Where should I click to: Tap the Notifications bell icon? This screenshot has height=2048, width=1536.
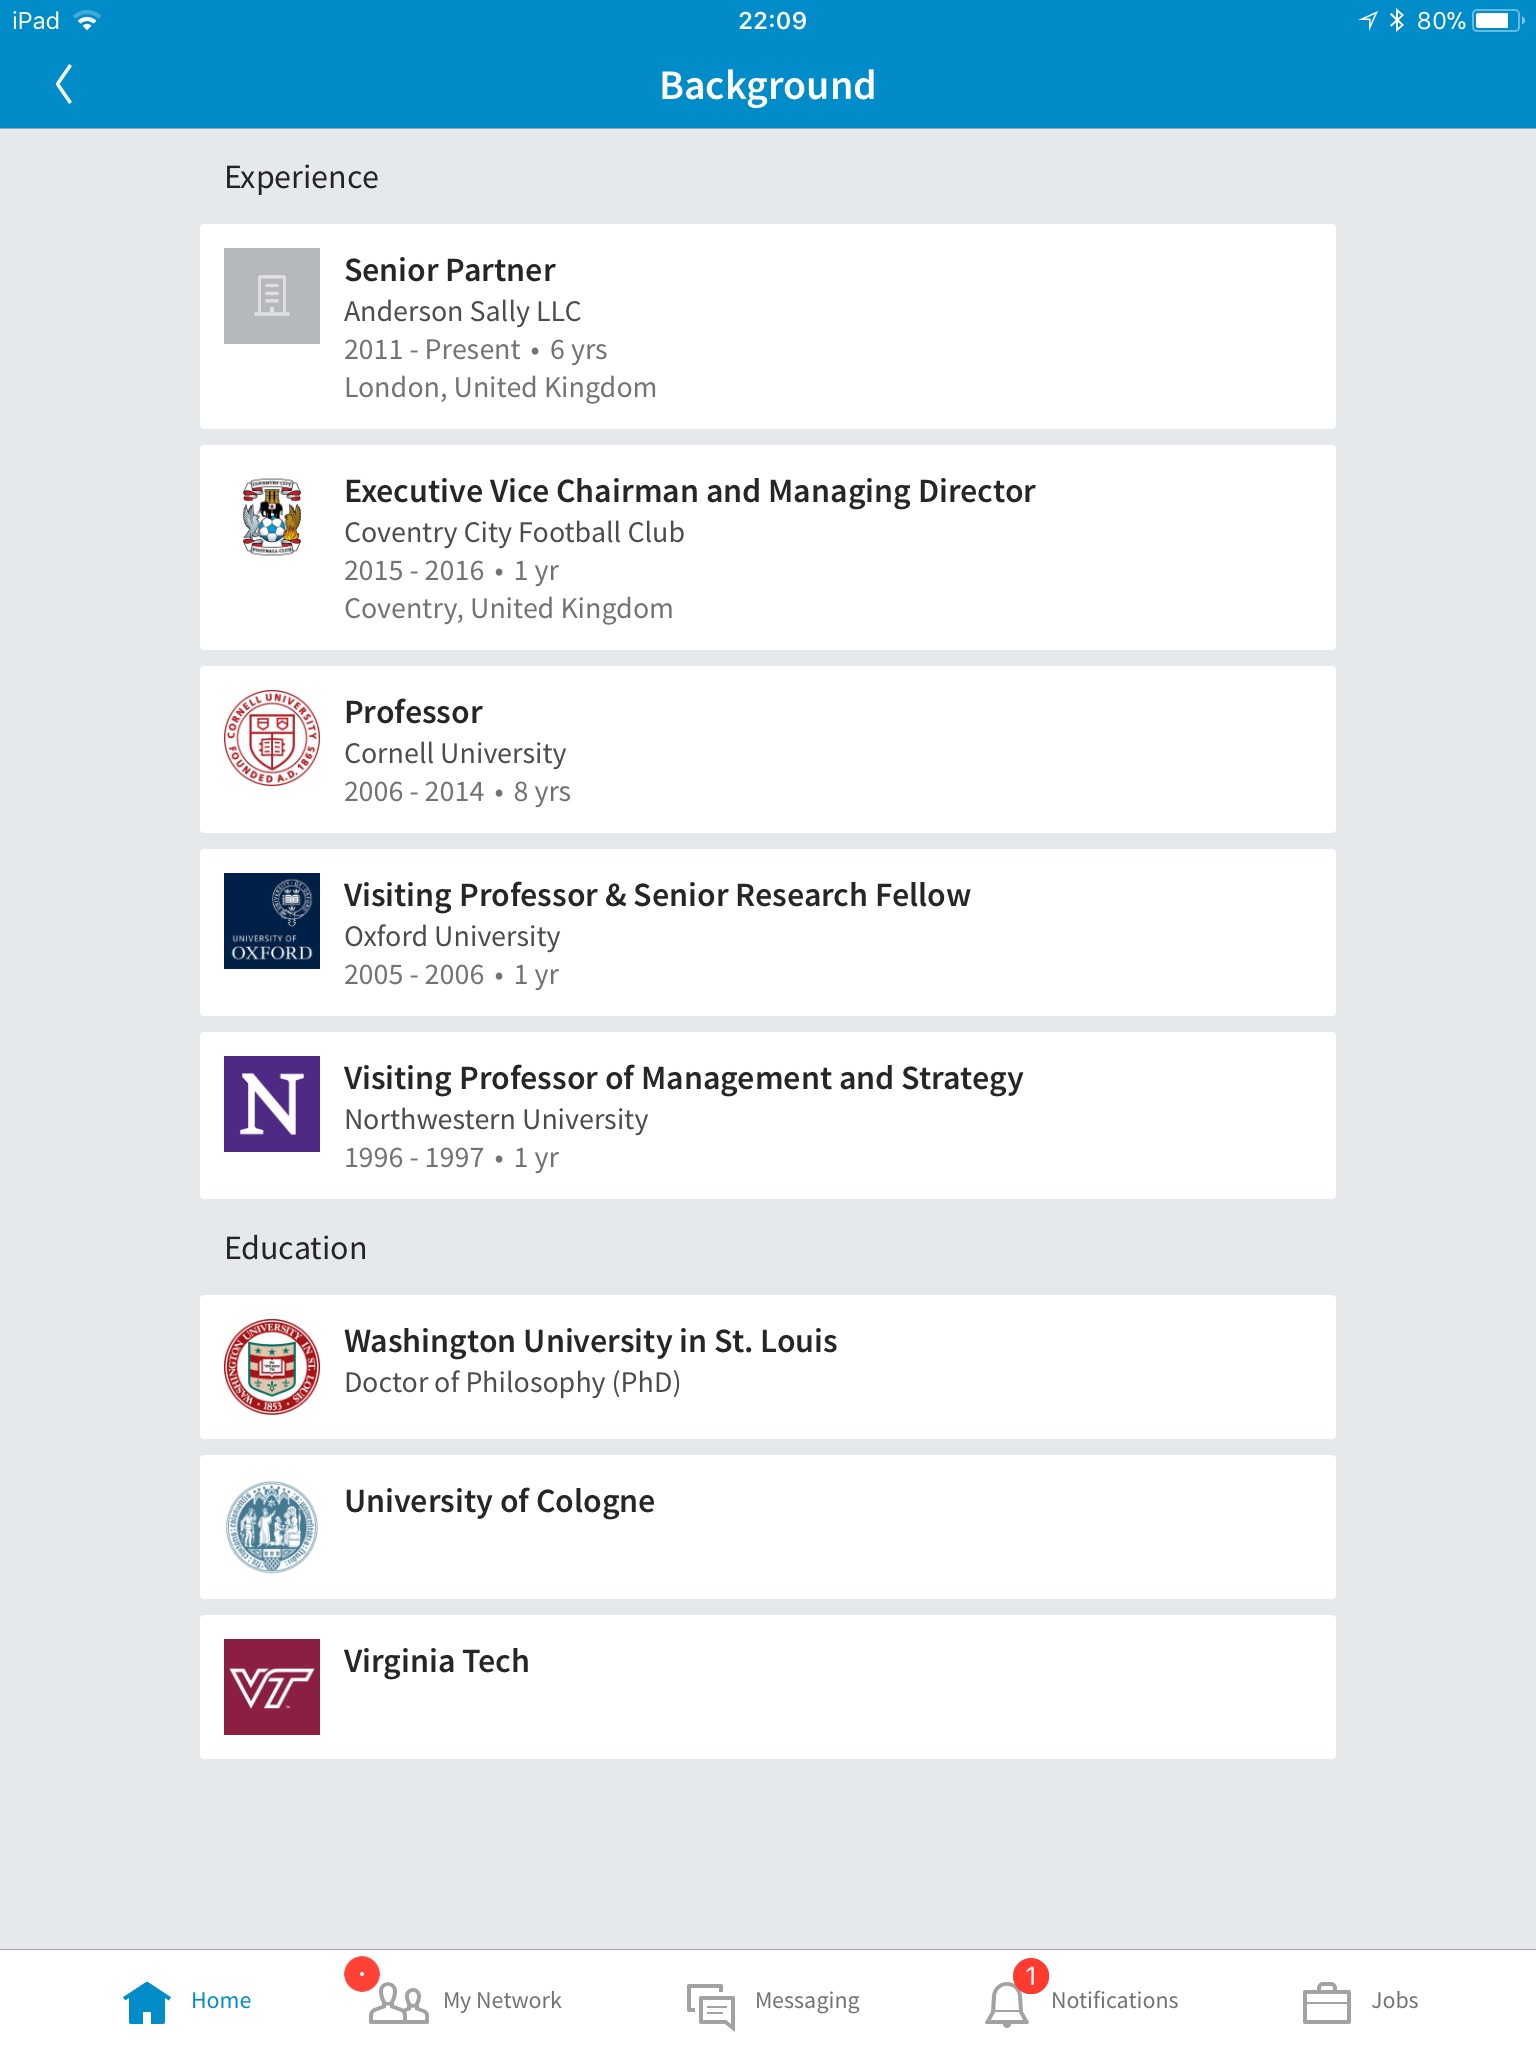1007,2004
